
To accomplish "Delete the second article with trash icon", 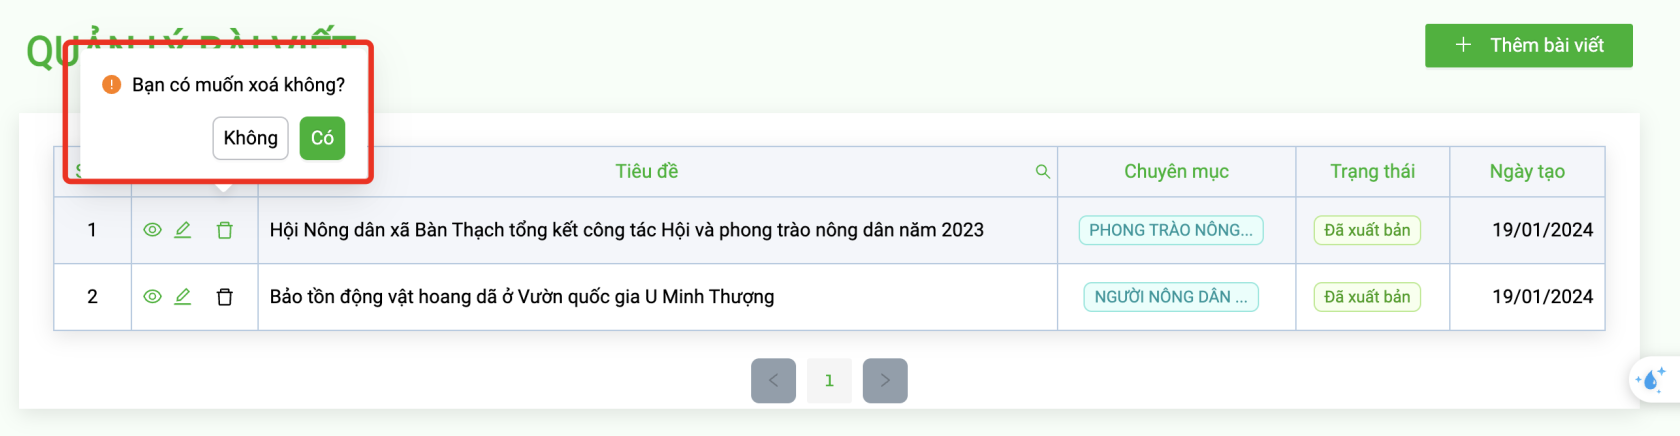I will (225, 297).
